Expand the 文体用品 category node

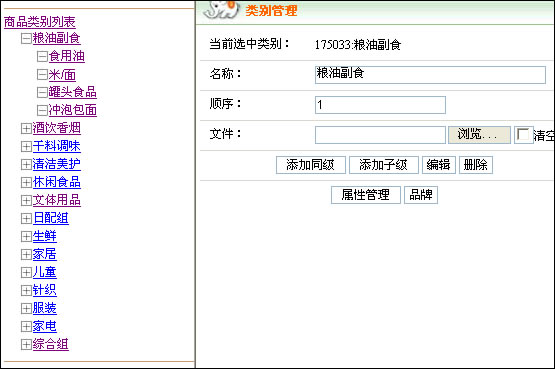[x=26, y=201]
